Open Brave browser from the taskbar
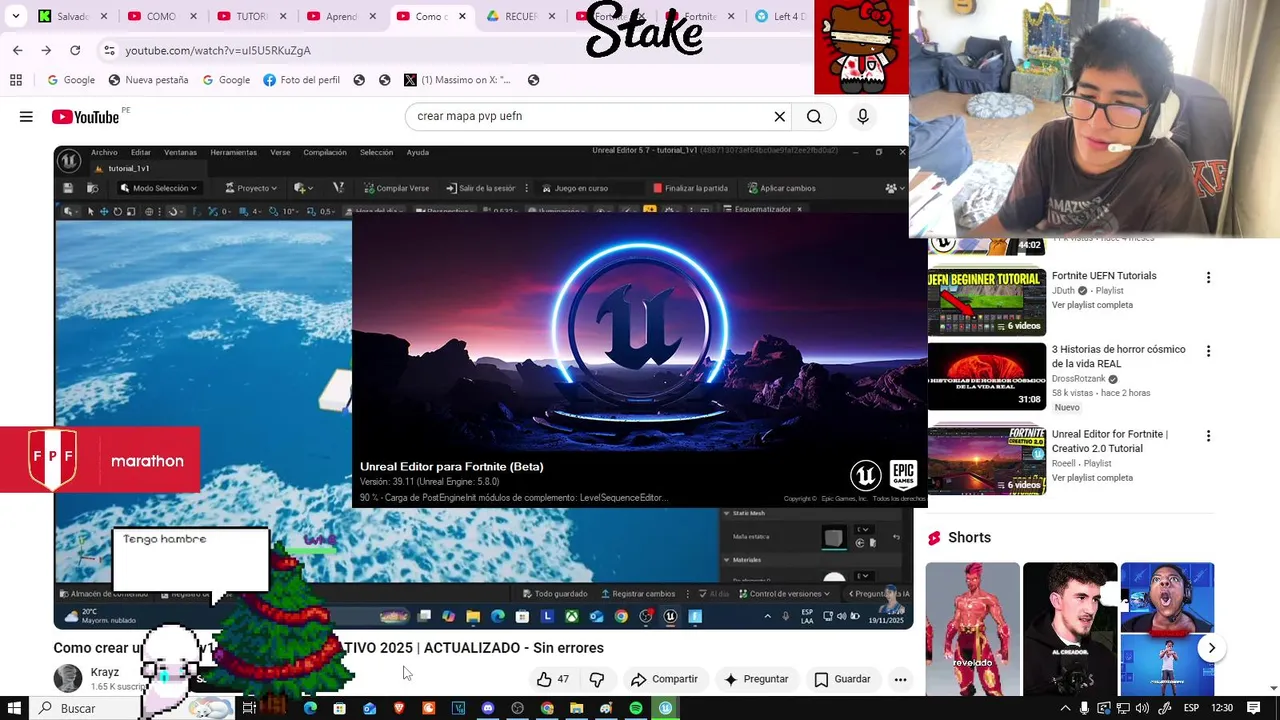This screenshot has height=720, width=1280. point(399,708)
